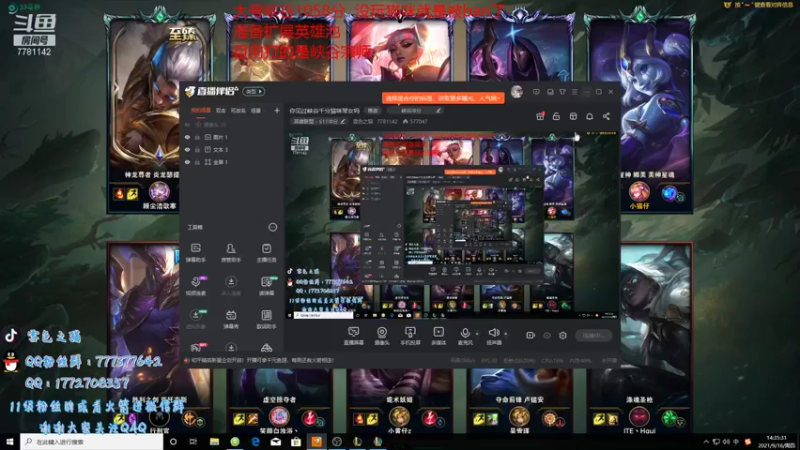Click the tool with green badge left of 弹幕秀
The height and width of the screenshot is (450, 800).
click(x=195, y=319)
